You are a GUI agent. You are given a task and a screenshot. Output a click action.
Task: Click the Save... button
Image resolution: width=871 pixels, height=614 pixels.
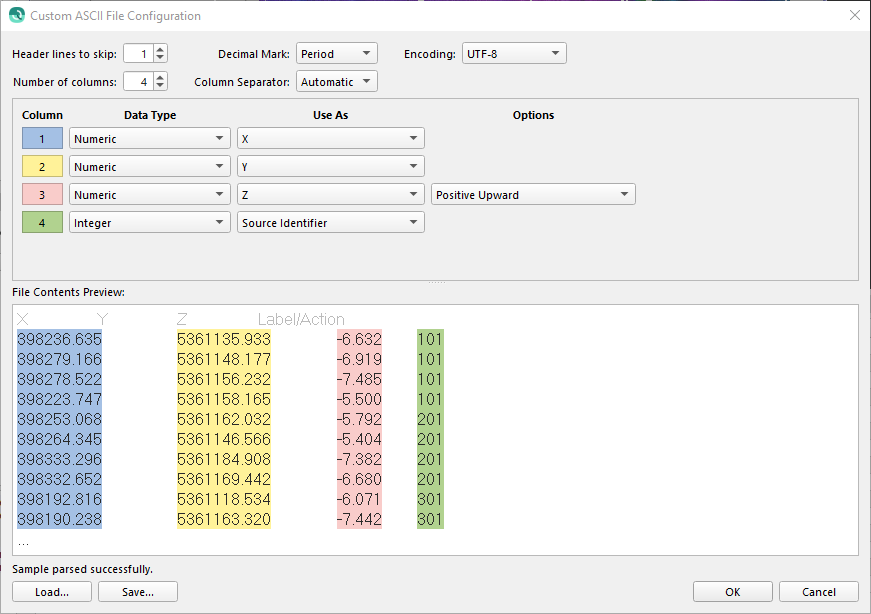click(138, 592)
